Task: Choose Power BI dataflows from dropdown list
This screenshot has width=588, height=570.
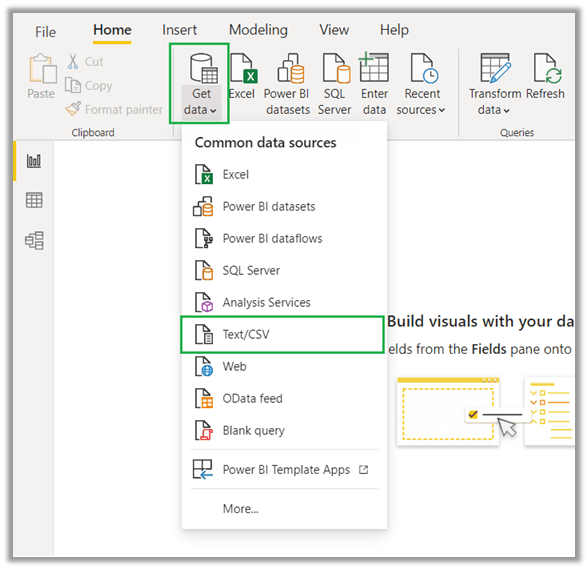Action: point(284,238)
